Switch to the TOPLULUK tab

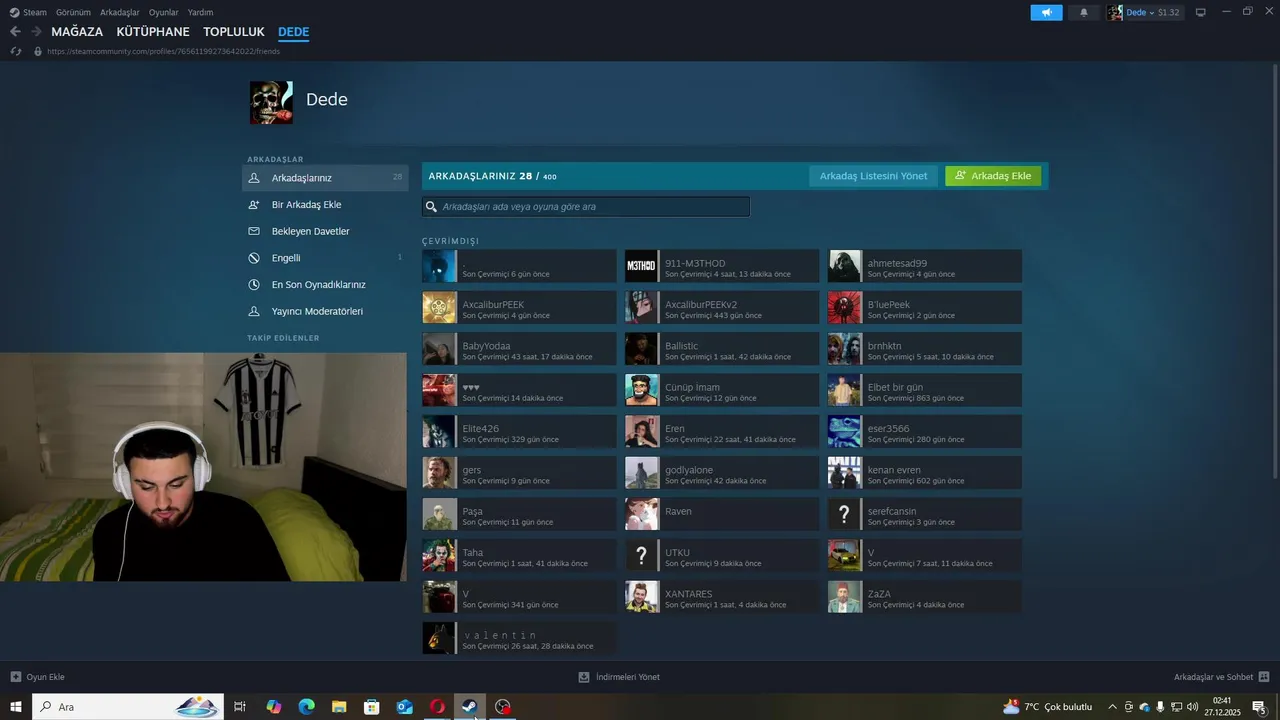coord(234,32)
